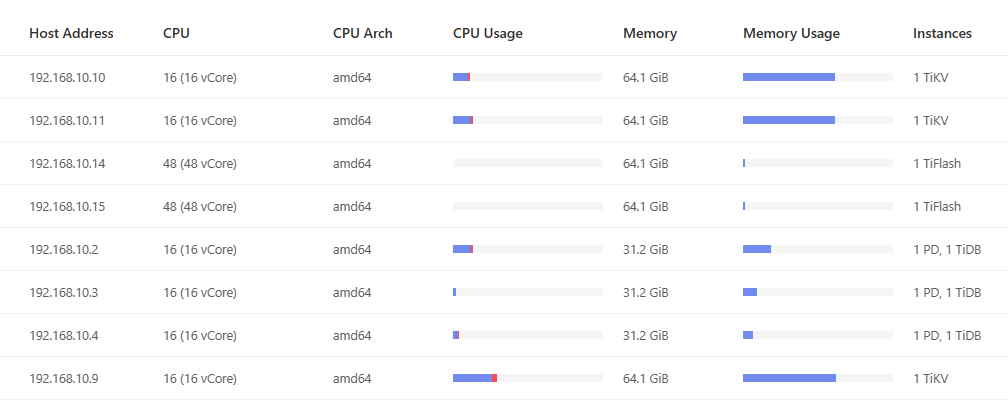Click the Memory Usage column header
This screenshot has width=1008, height=416.
(x=791, y=33)
